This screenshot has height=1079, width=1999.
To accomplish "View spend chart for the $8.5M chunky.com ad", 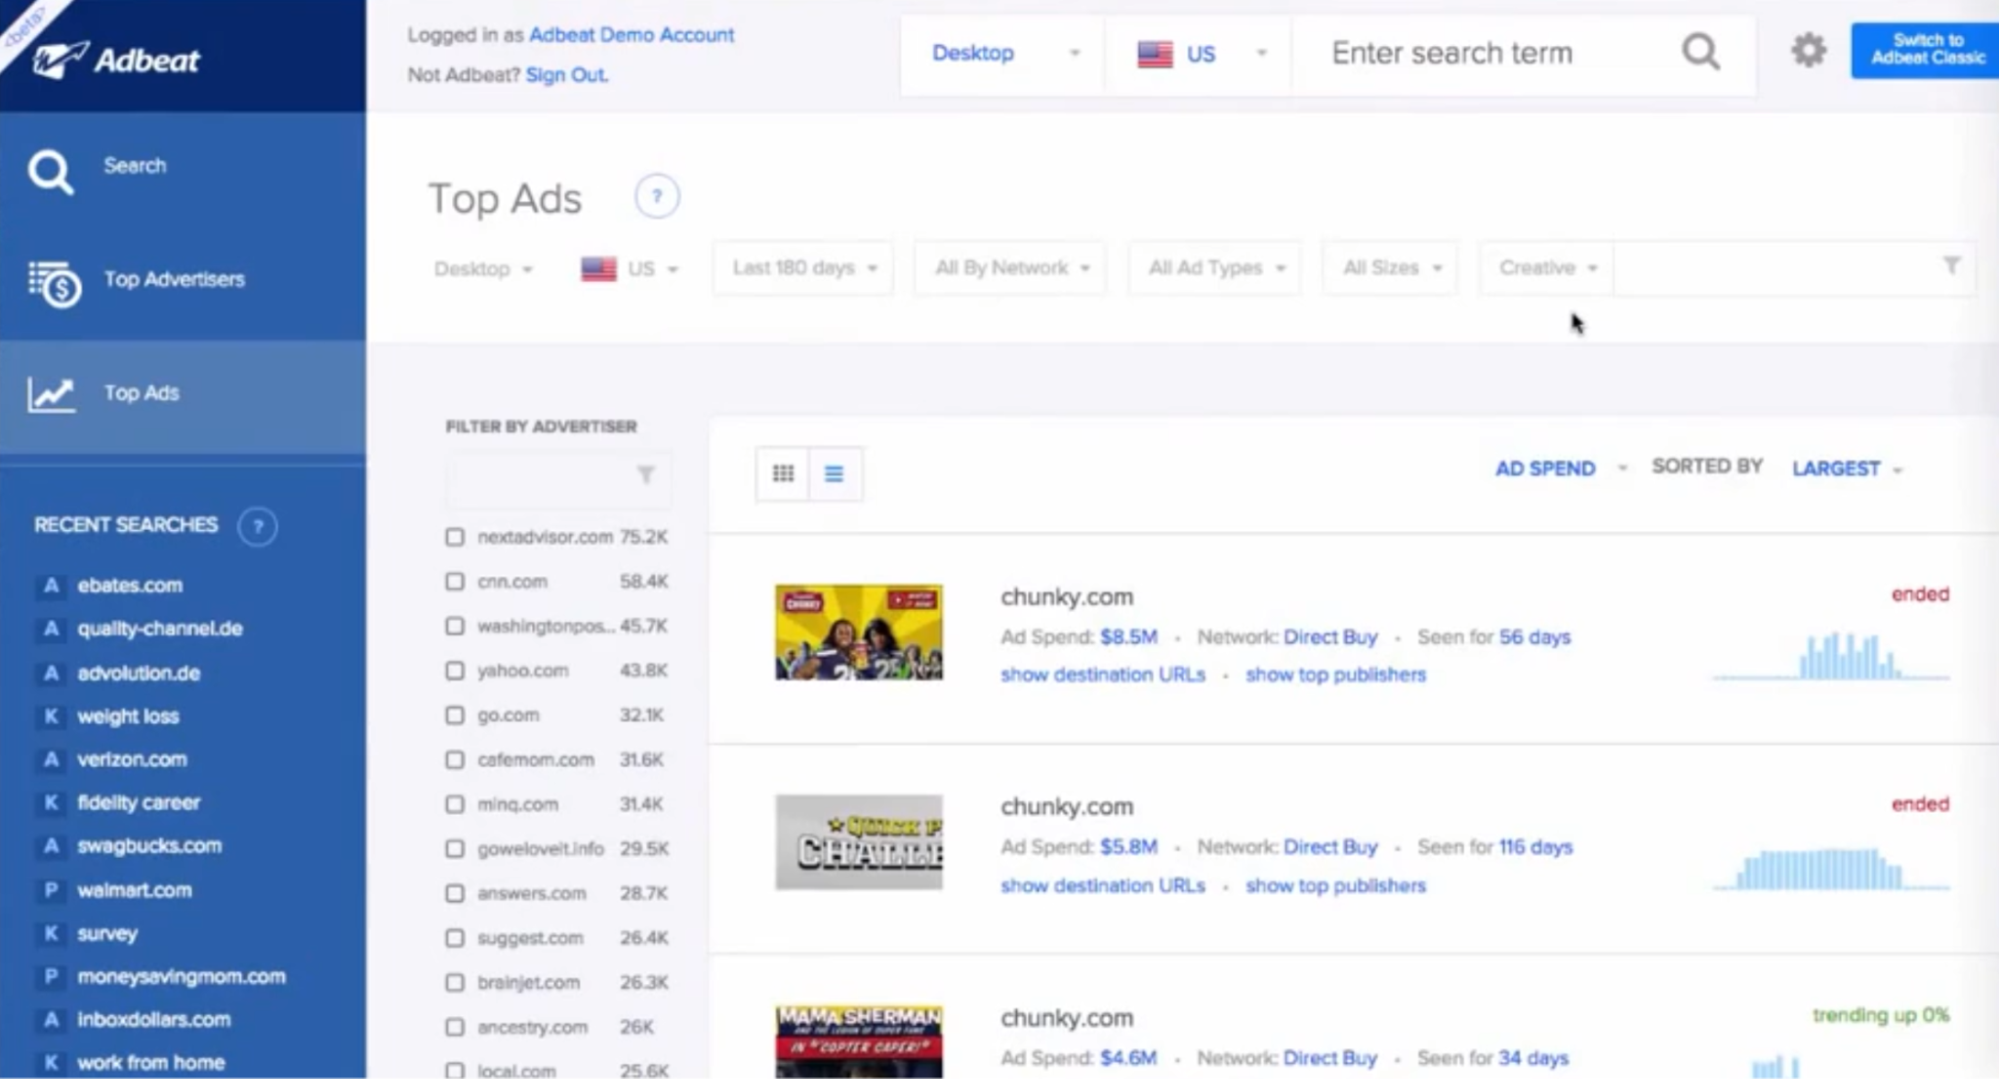I will (1830, 656).
